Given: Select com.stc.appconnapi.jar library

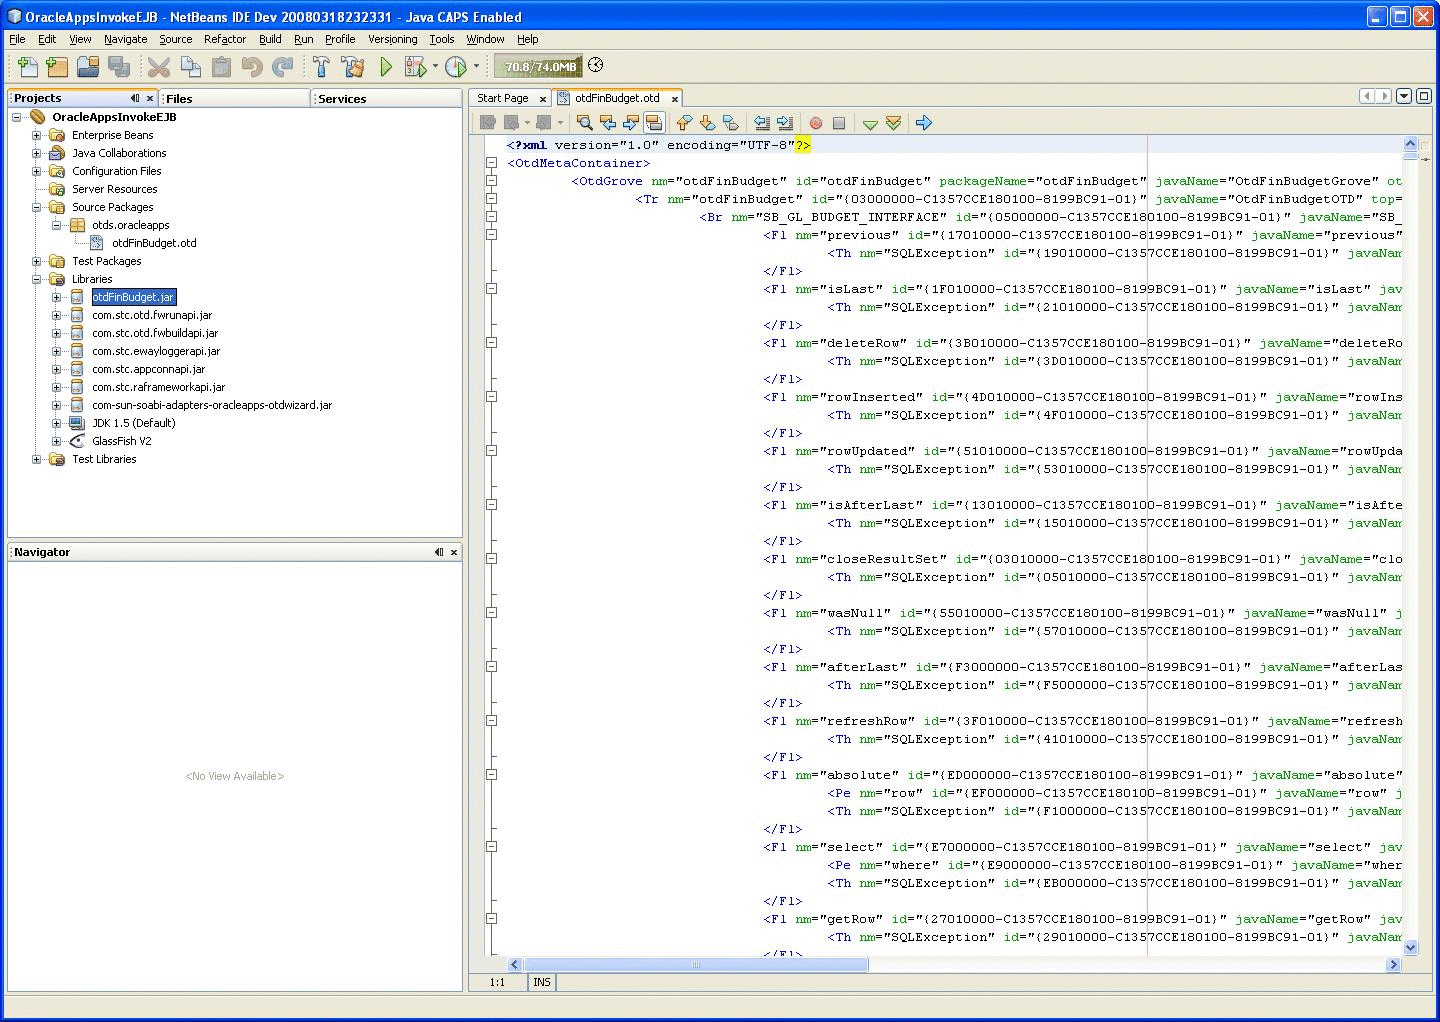Looking at the screenshot, I should [148, 369].
